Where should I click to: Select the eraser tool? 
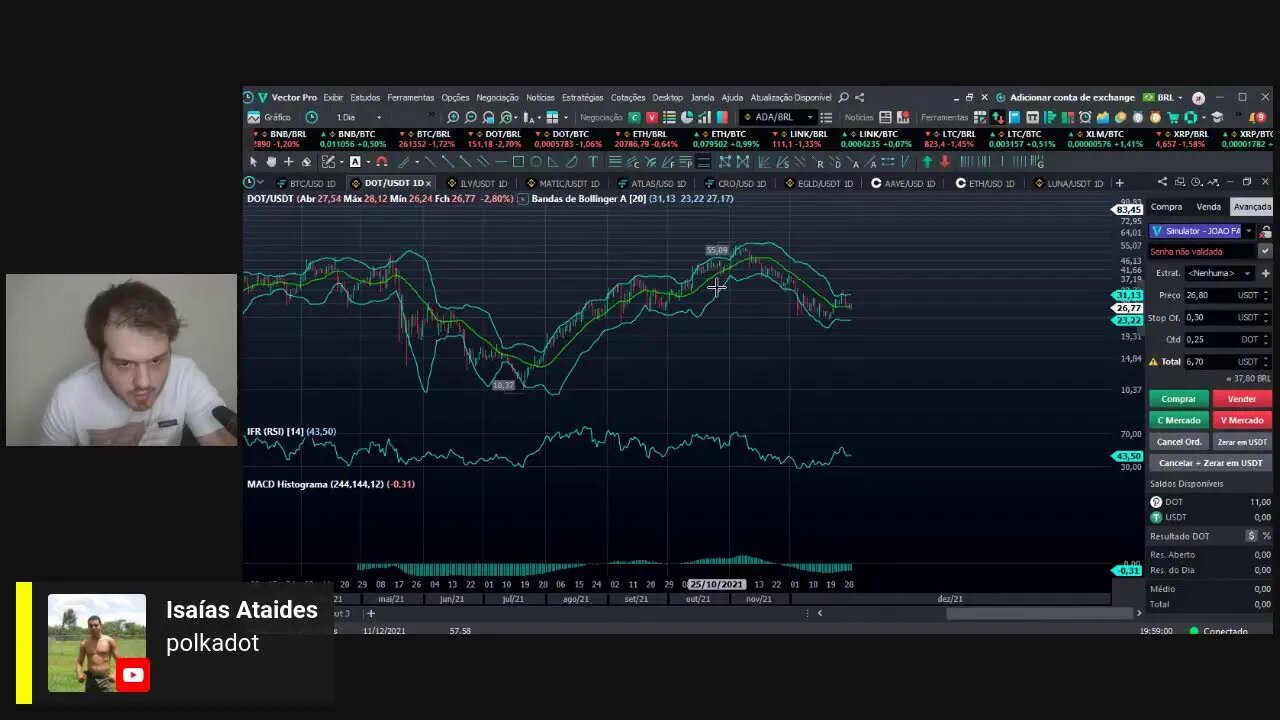(x=306, y=162)
